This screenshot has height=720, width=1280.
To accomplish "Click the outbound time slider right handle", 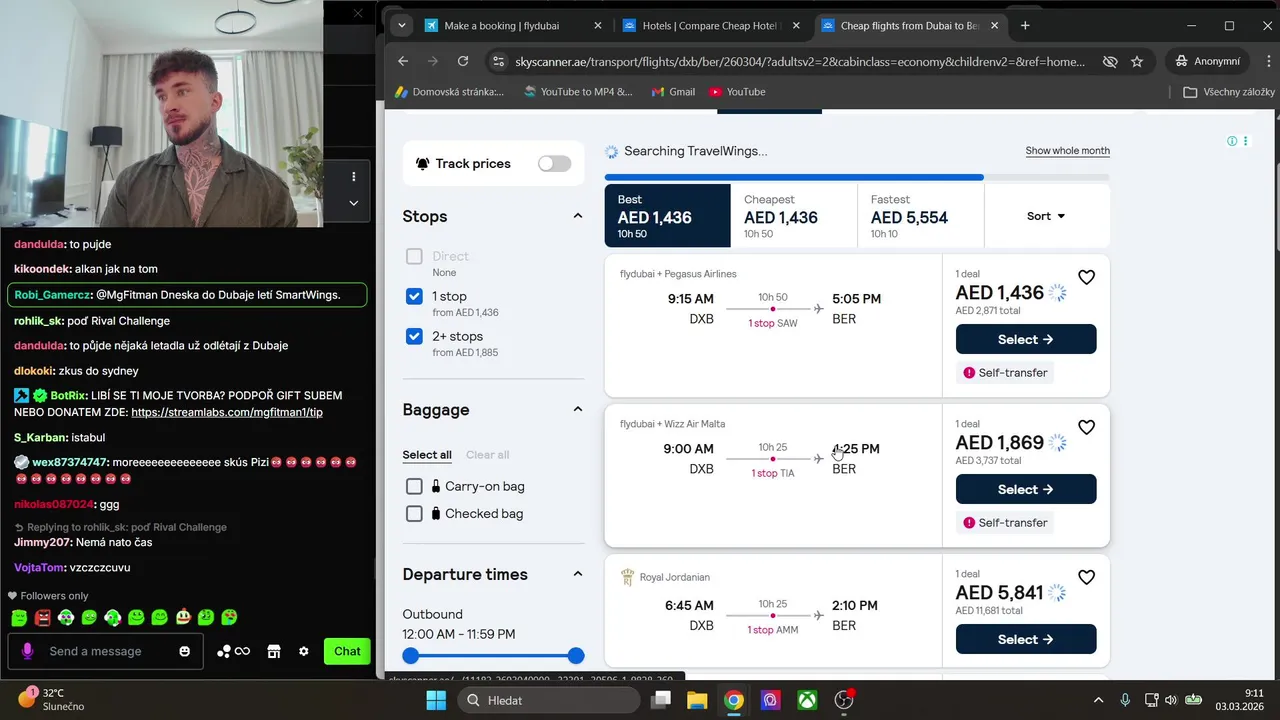I will [575, 656].
